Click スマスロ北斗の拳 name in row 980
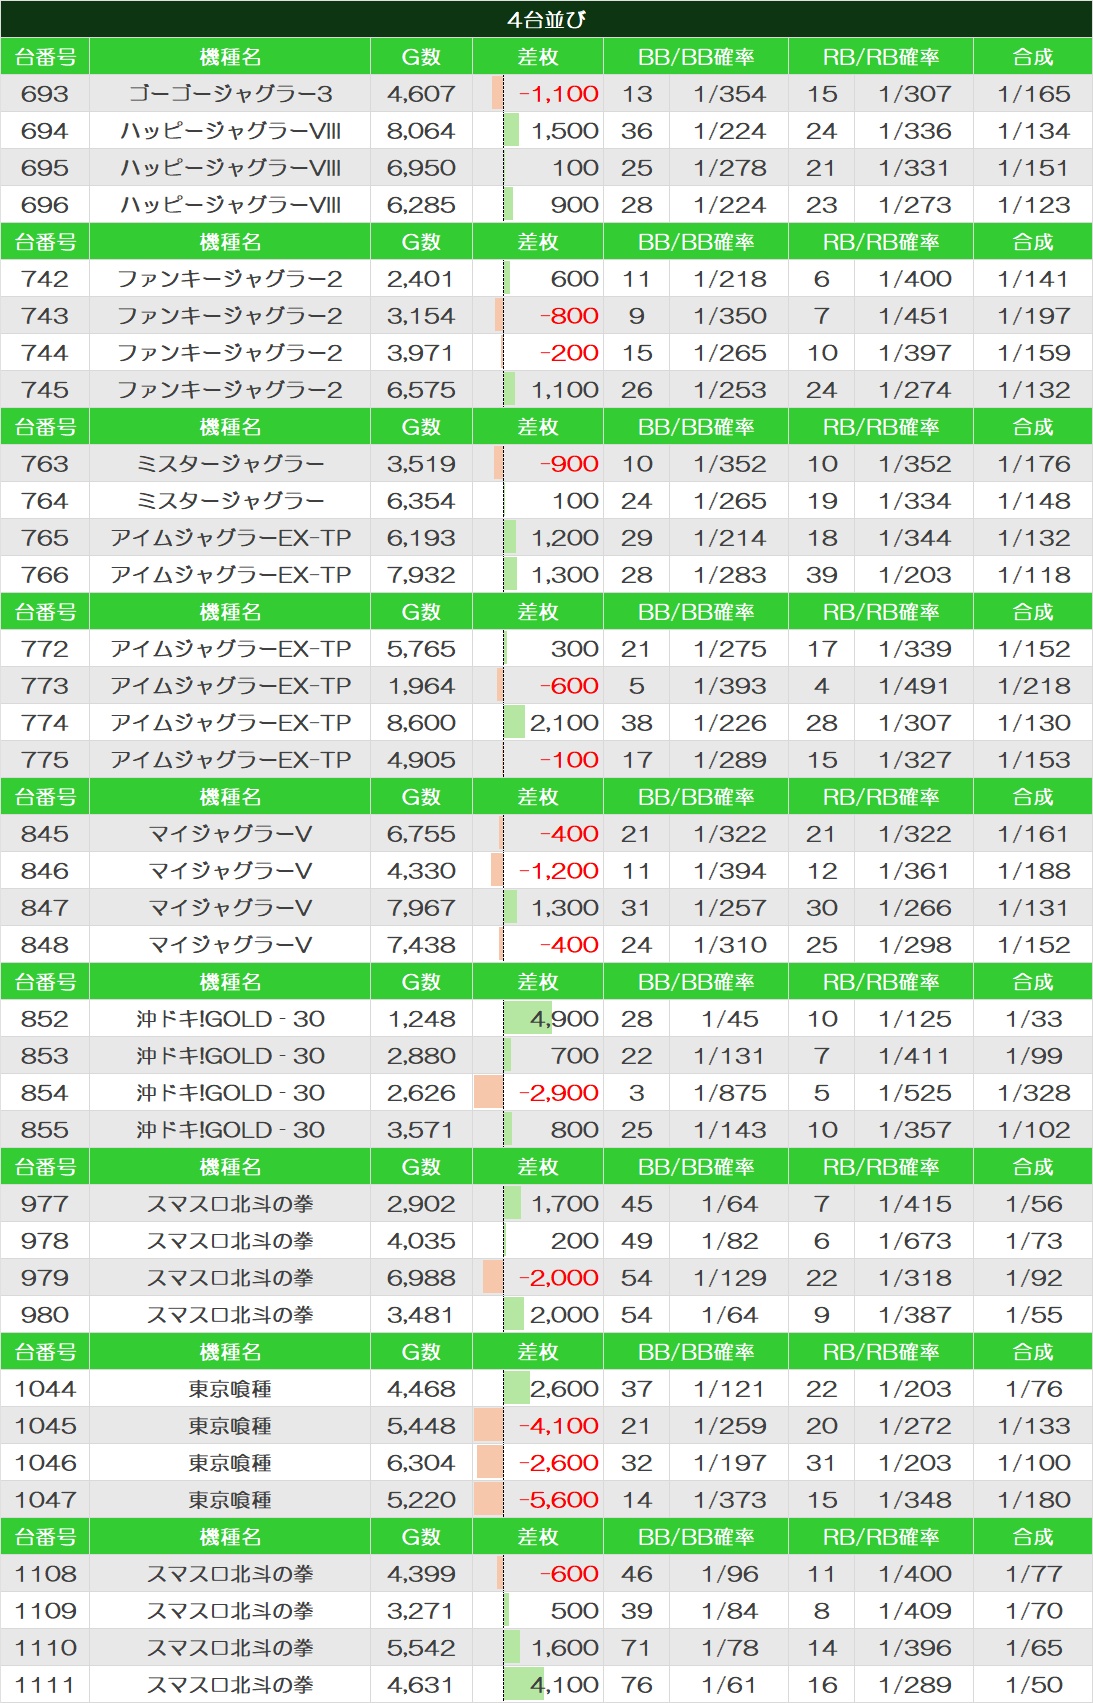 [x=230, y=1315]
